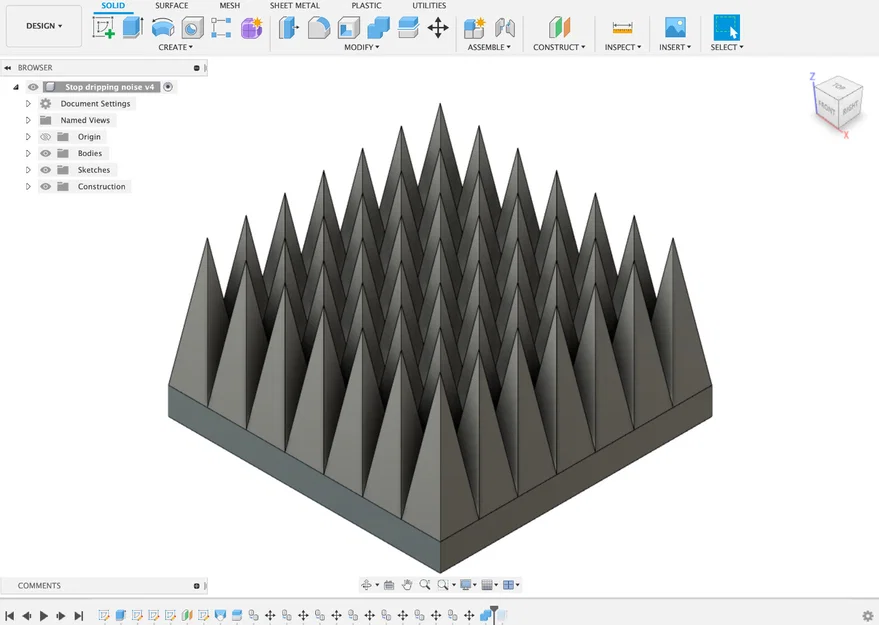Switch to the PLASTIC tab
The height and width of the screenshot is (625, 879).
click(x=367, y=6)
